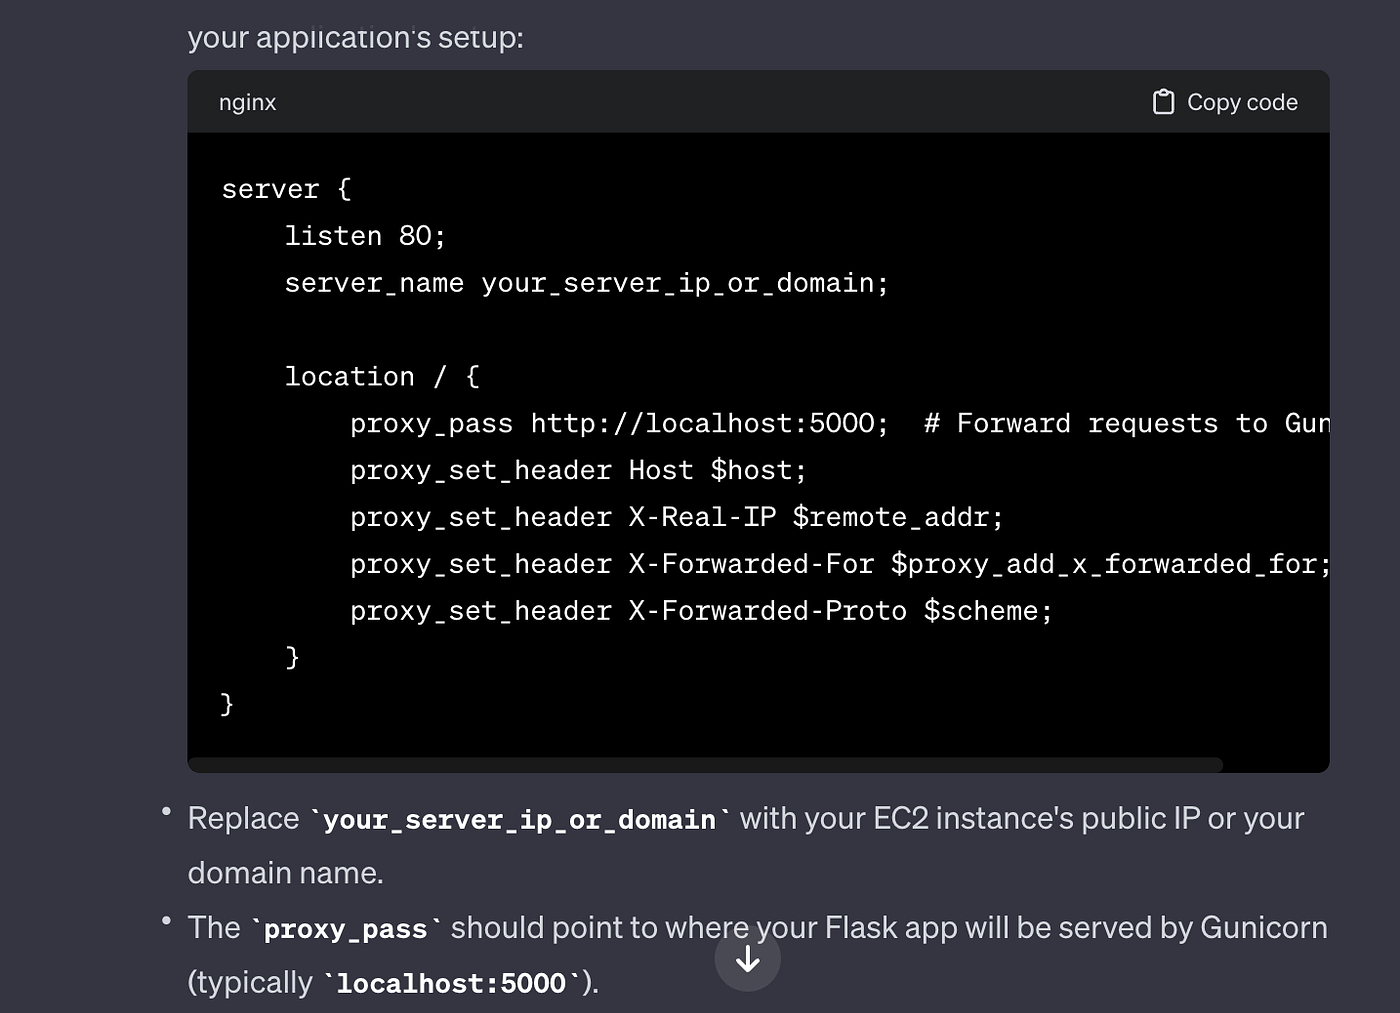Image resolution: width=1400 pixels, height=1013 pixels.
Task: Click the clipboard icon beside Copy code
Action: point(1163,102)
